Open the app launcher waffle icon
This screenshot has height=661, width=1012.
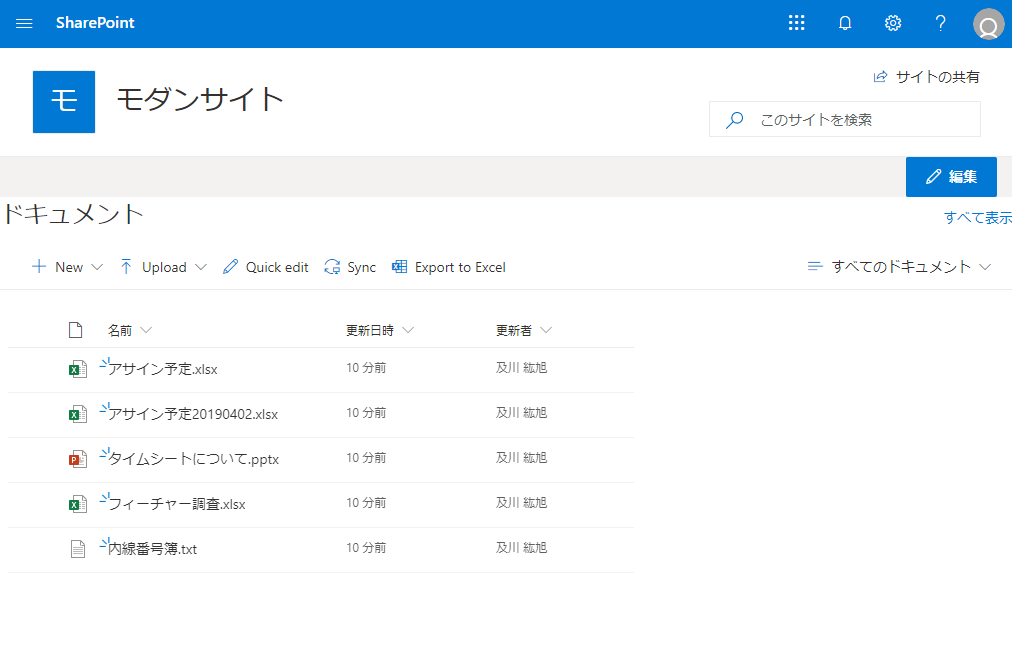point(797,24)
